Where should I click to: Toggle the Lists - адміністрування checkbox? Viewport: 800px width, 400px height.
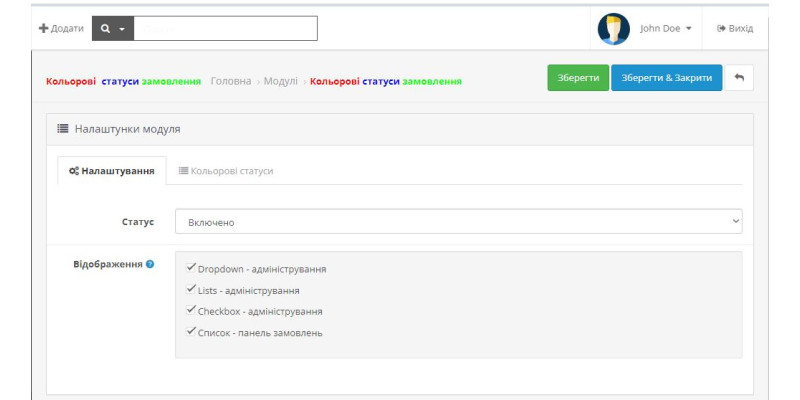(x=191, y=289)
